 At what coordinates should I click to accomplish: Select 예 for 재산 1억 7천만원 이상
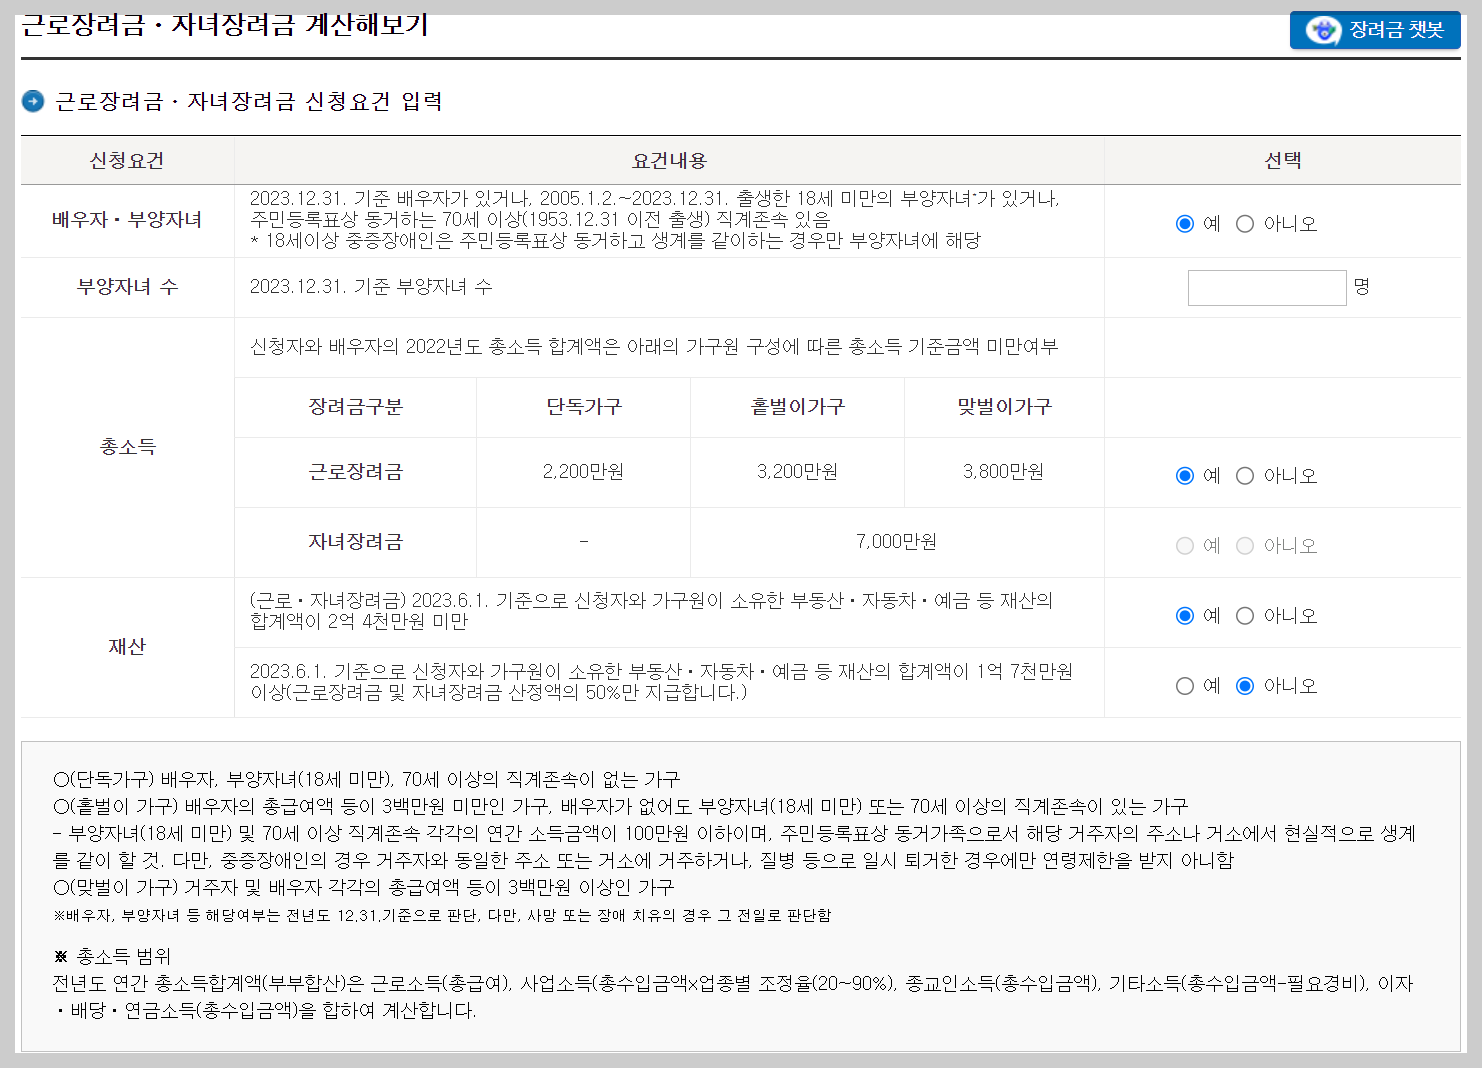click(x=1185, y=686)
